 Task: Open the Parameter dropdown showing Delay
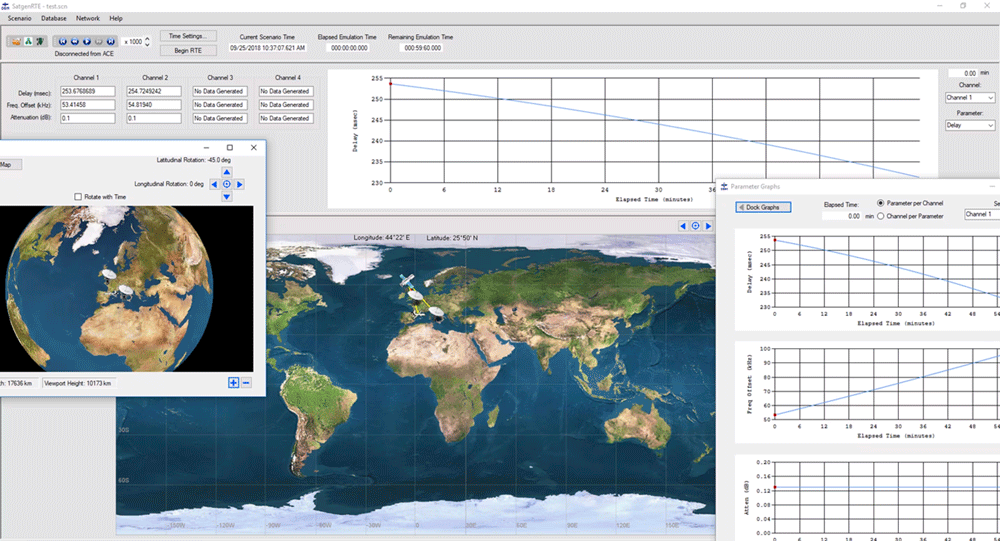coord(970,126)
